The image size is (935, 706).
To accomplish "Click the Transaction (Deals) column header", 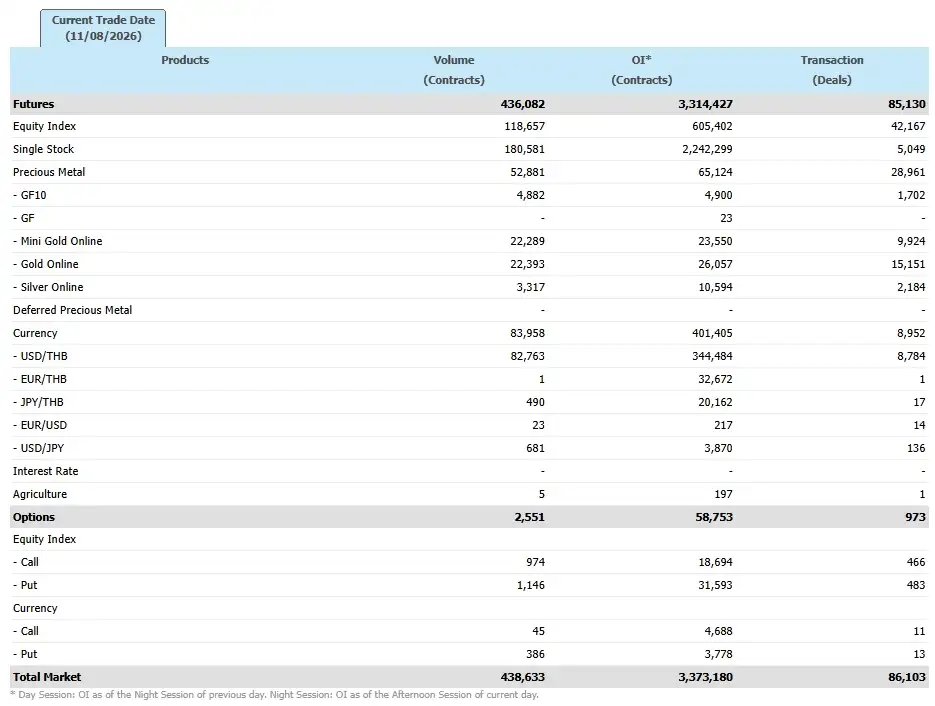I will (x=832, y=70).
